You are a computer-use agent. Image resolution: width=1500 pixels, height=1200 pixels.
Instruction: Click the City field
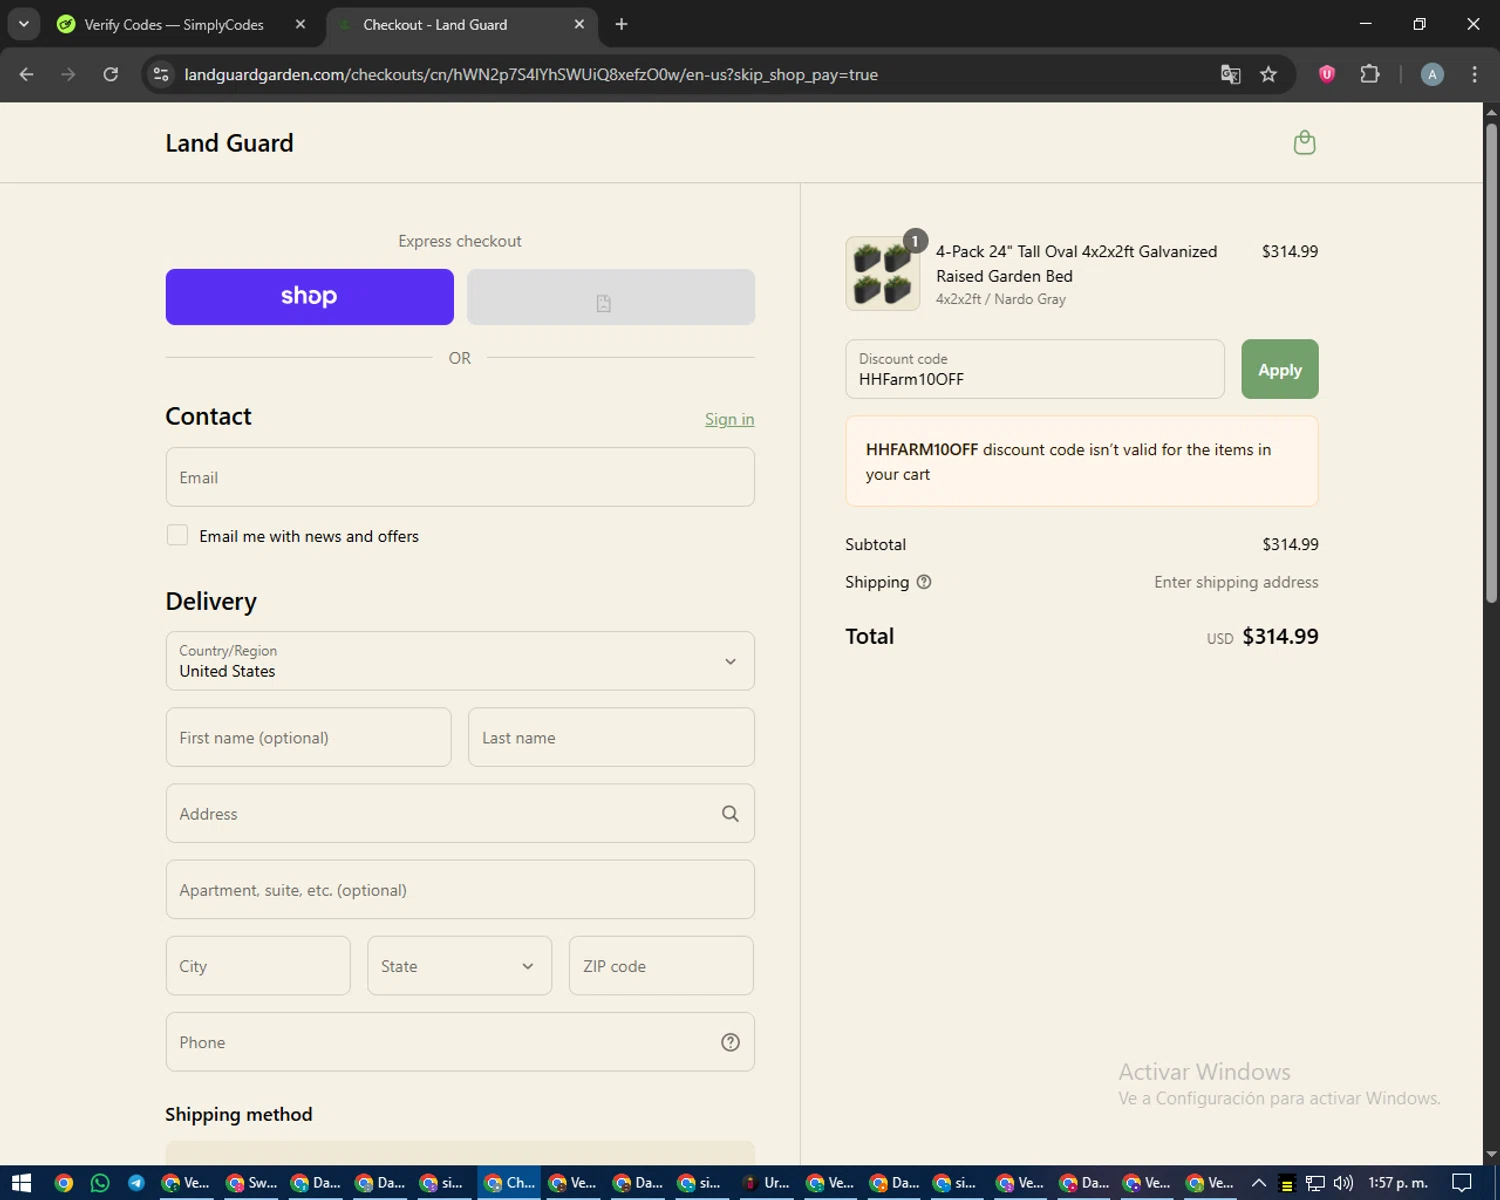coord(258,966)
